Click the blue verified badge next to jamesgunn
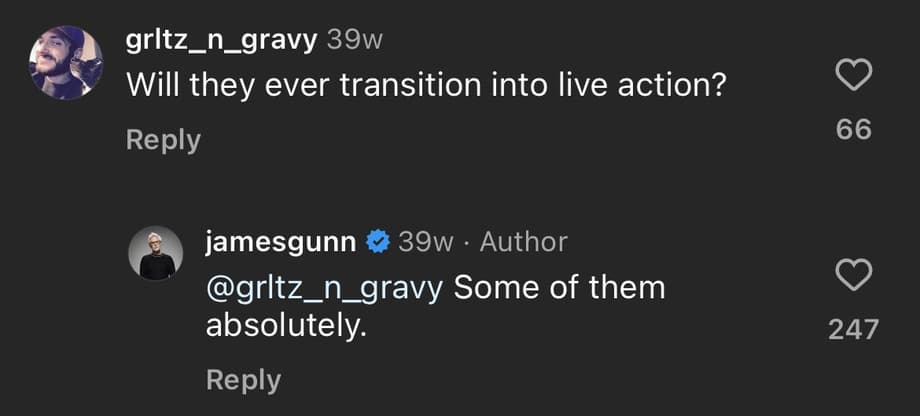920x416 pixels. (x=377, y=242)
